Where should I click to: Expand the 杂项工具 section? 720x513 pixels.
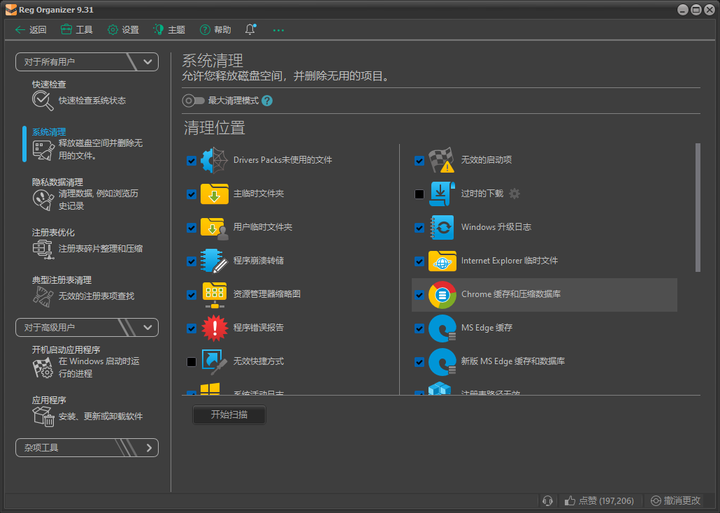pyautogui.click(x=87, y=448)
